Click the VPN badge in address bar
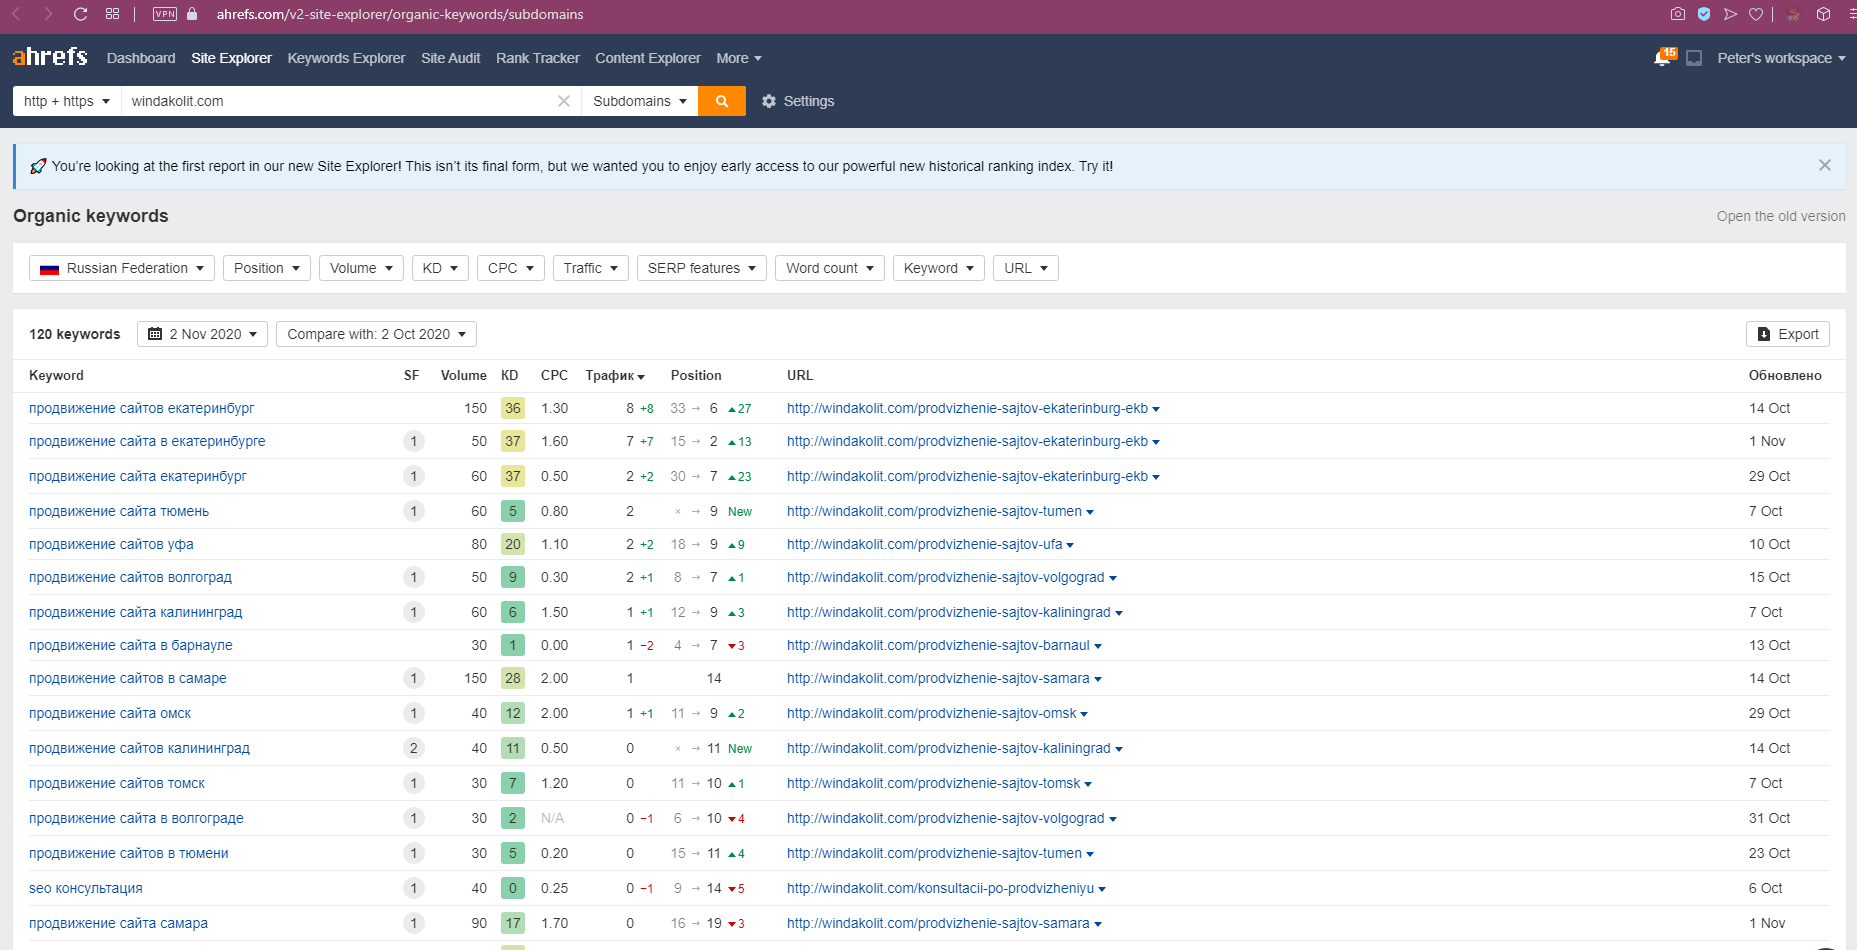 pyautogui.click(x=165, y=14)
